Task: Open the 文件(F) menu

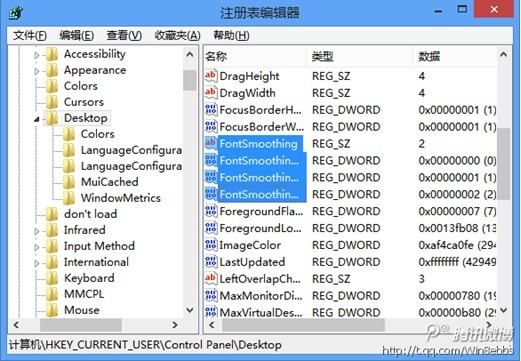Action: click(x=30, y=35)
